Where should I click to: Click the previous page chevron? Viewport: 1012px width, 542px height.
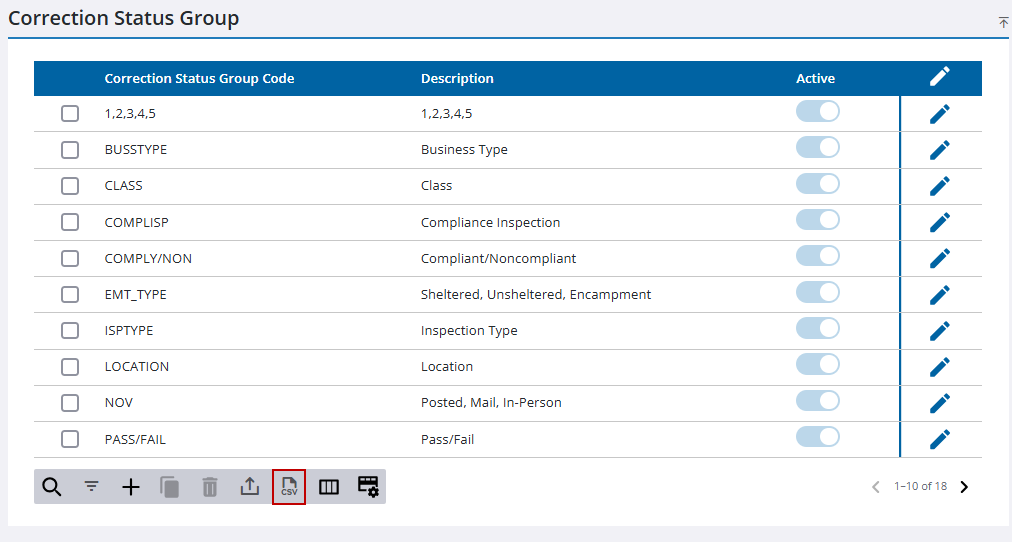coord(876,487)
